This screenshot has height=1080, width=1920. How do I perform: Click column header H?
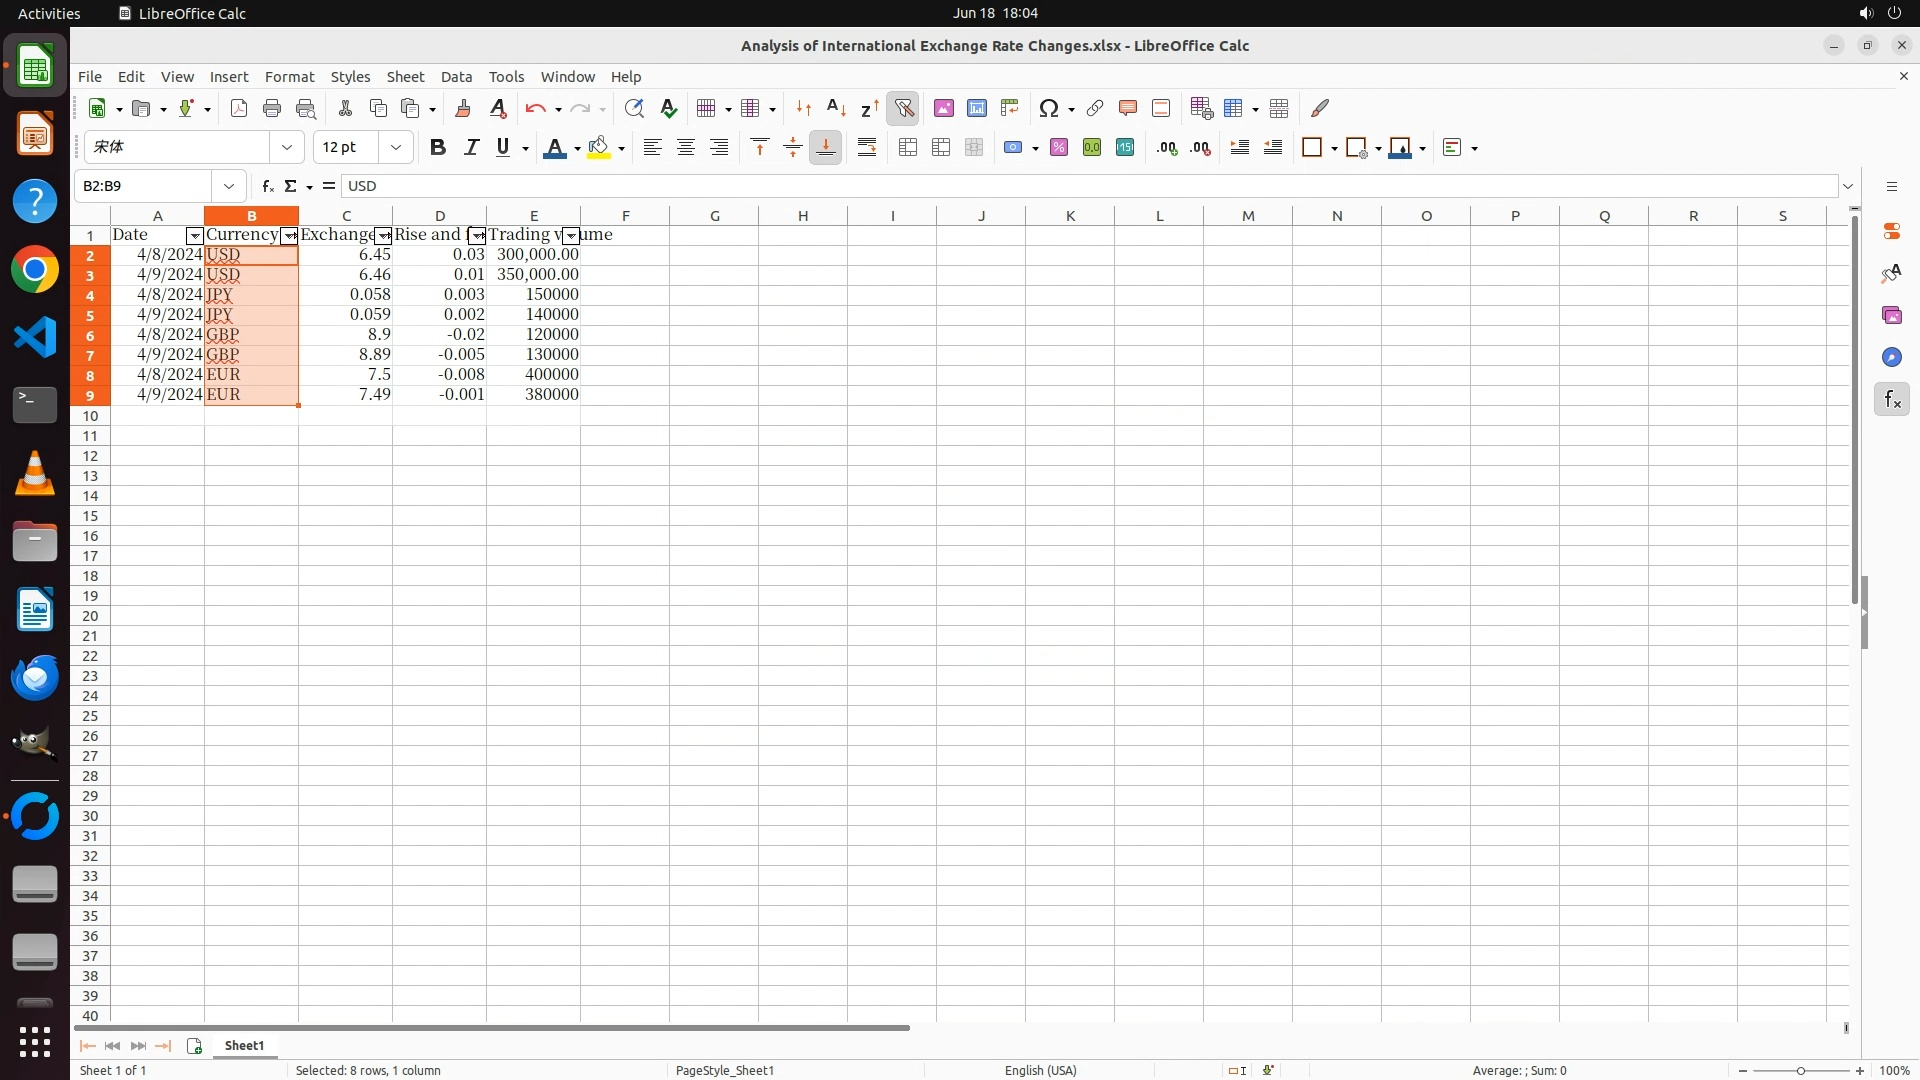click(802, 216)
